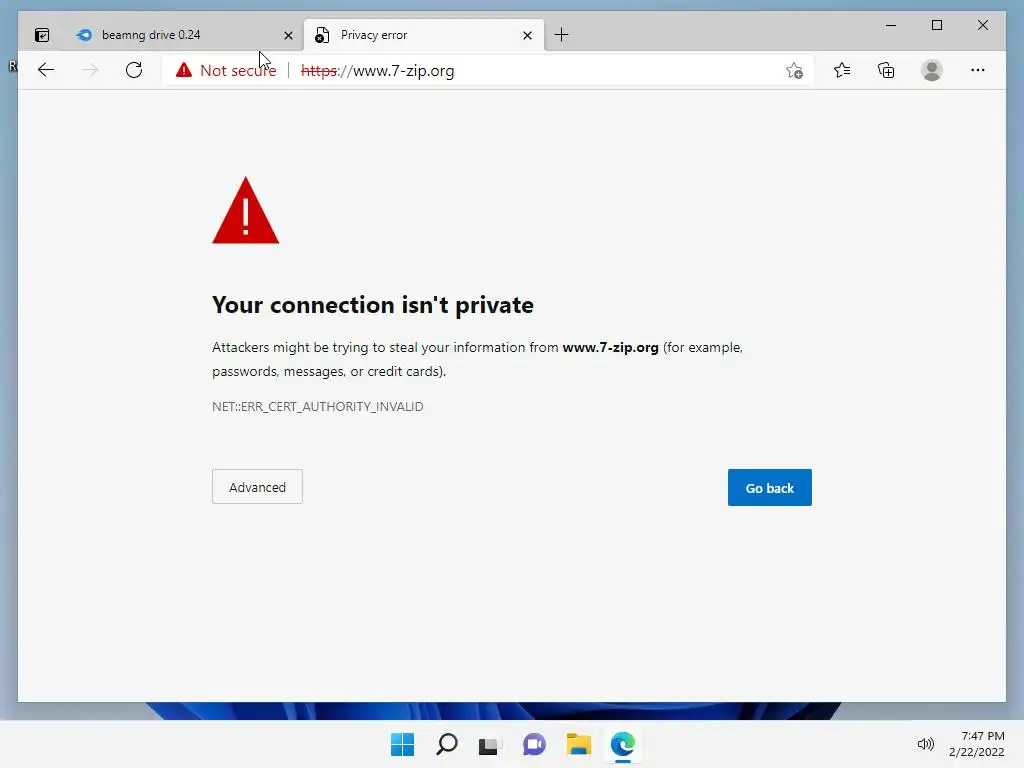Close the beamng drive 0.24 tab
Viewport: 1024px width, 768px height.
tap(288, 35)
